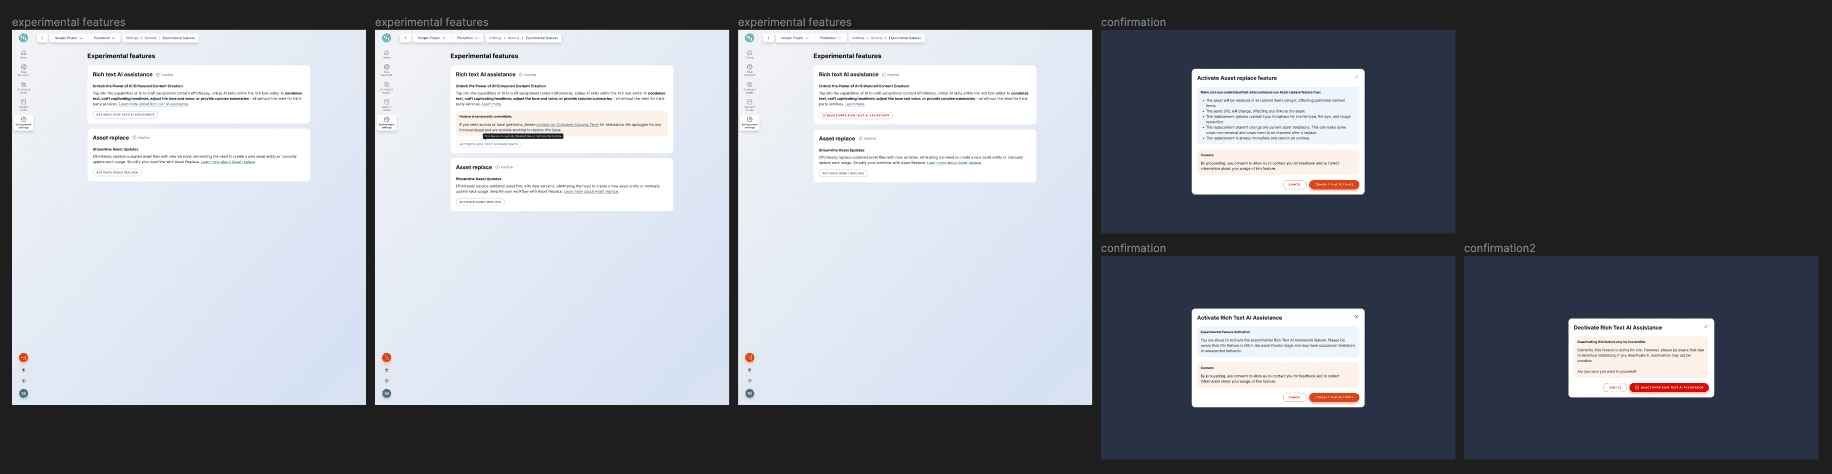Click Cancel in the Activate Asset replace dialog

tap(1294, 184)
